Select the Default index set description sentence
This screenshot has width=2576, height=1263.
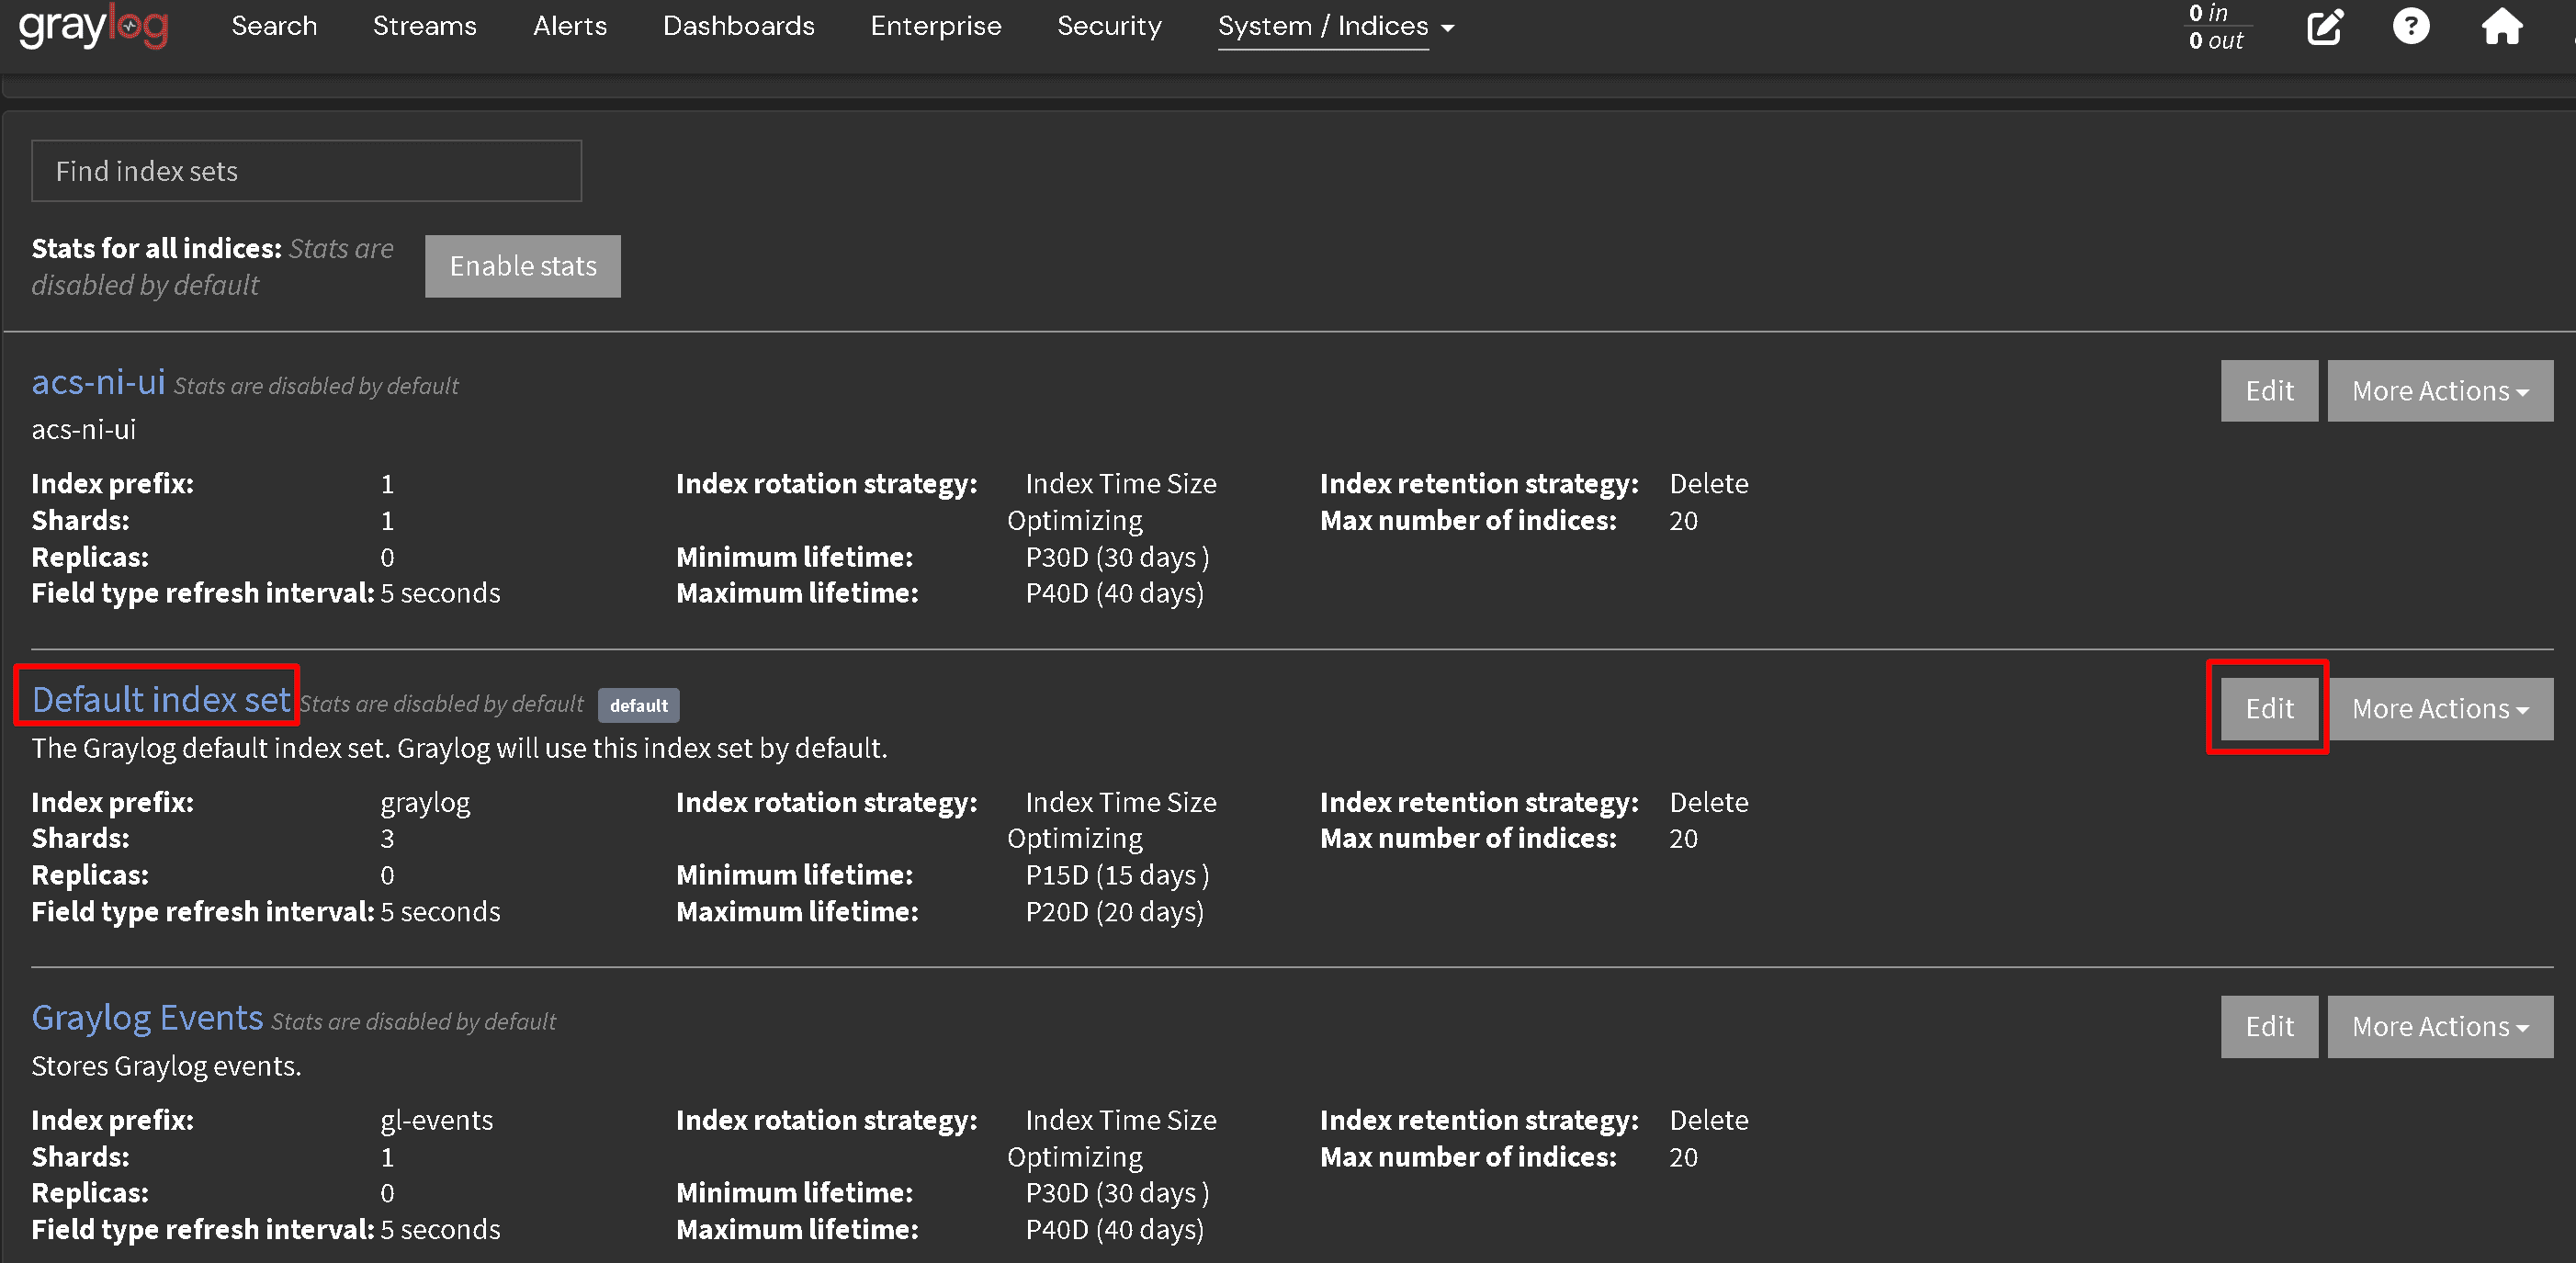pos(459,748)
